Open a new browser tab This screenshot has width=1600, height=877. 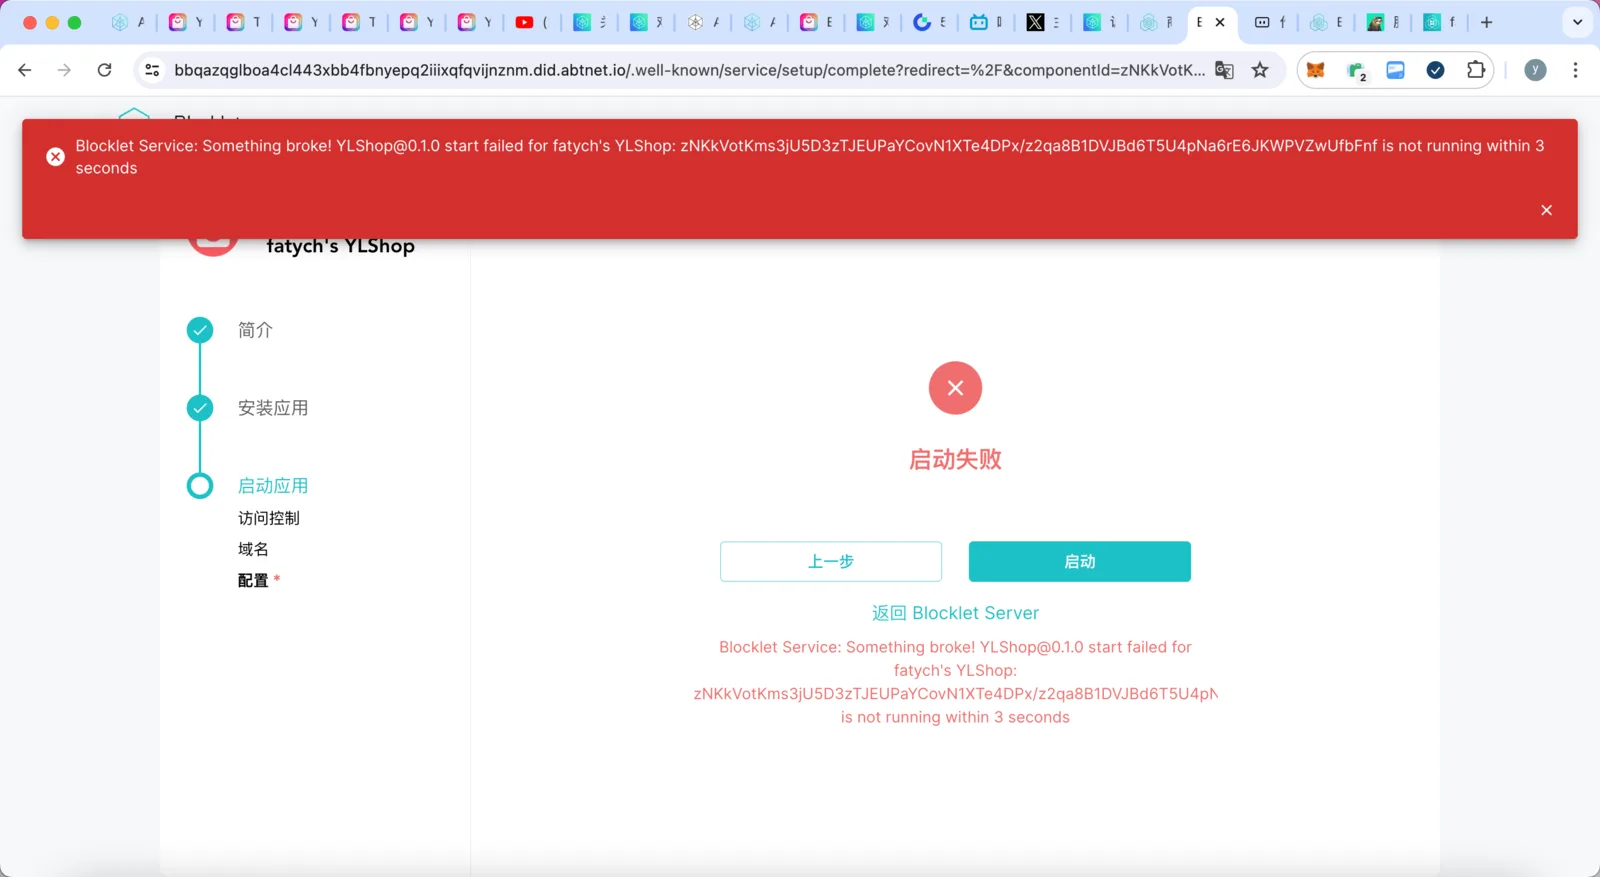click(x=1487, y=22)
